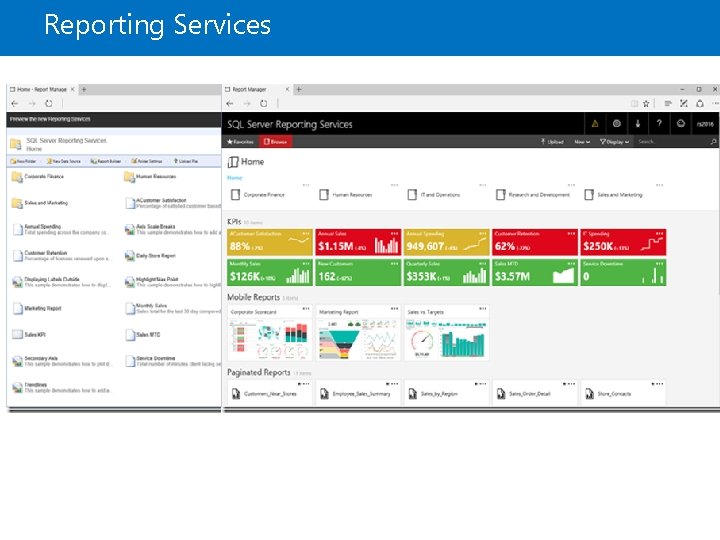Image resolution: width=720 pixels, height=540 pixels.
Task: Open ellipsis menu on Service Downtime KPI tile
Action: click(x=660, y=264)
